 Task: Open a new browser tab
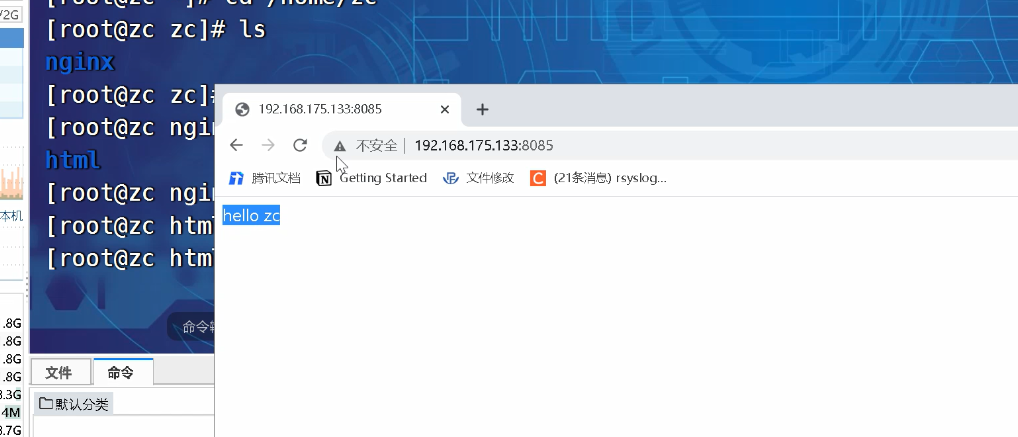pyautogui.click(x=482, y=109)
